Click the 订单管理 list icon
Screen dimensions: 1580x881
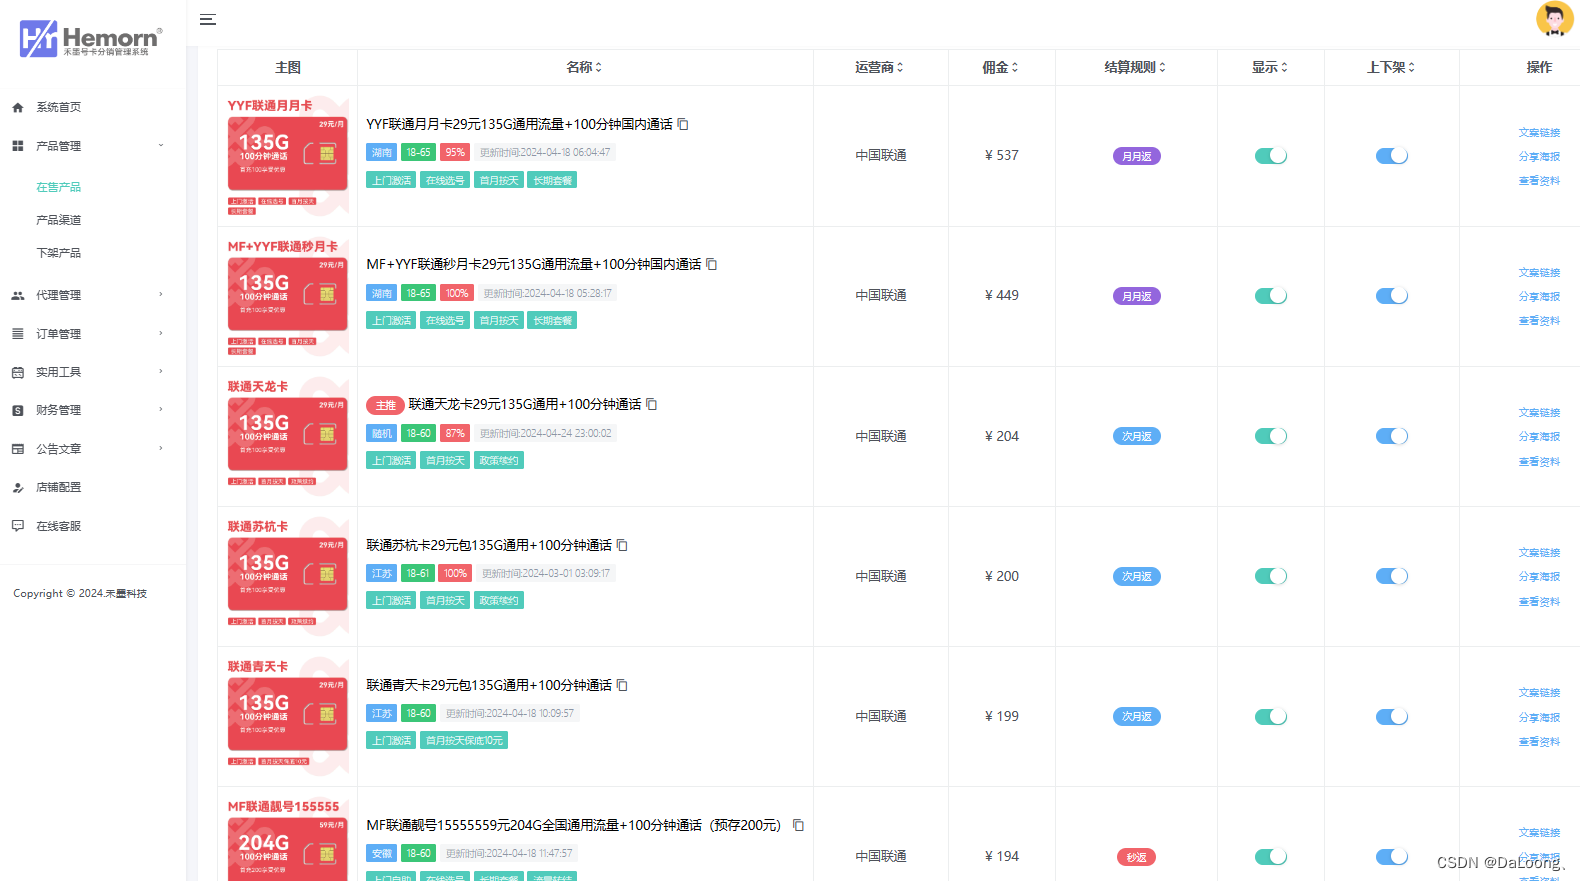17,334
